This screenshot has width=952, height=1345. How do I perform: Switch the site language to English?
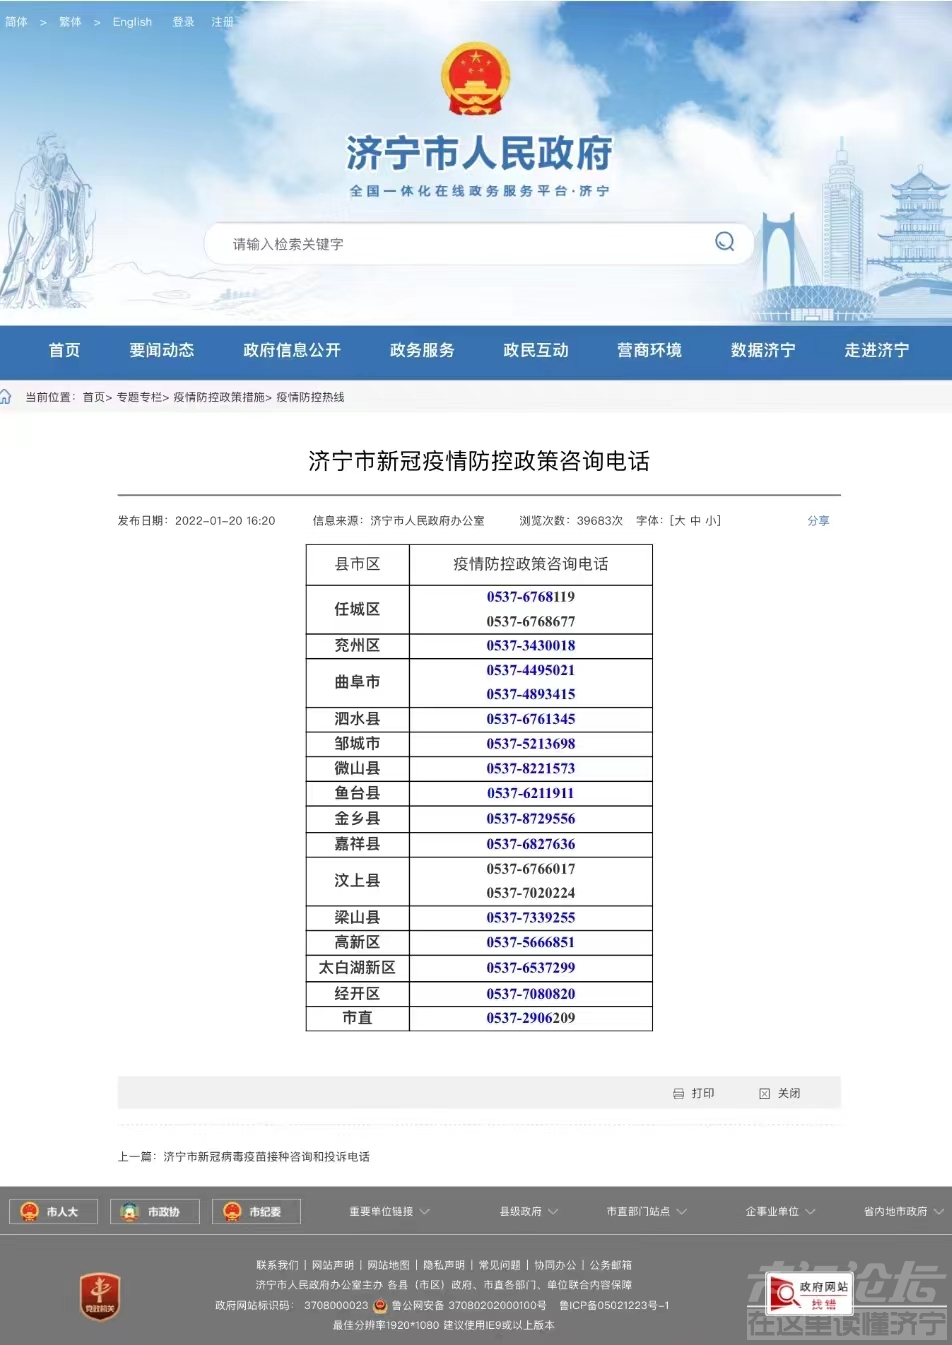(x=132, y=21)
